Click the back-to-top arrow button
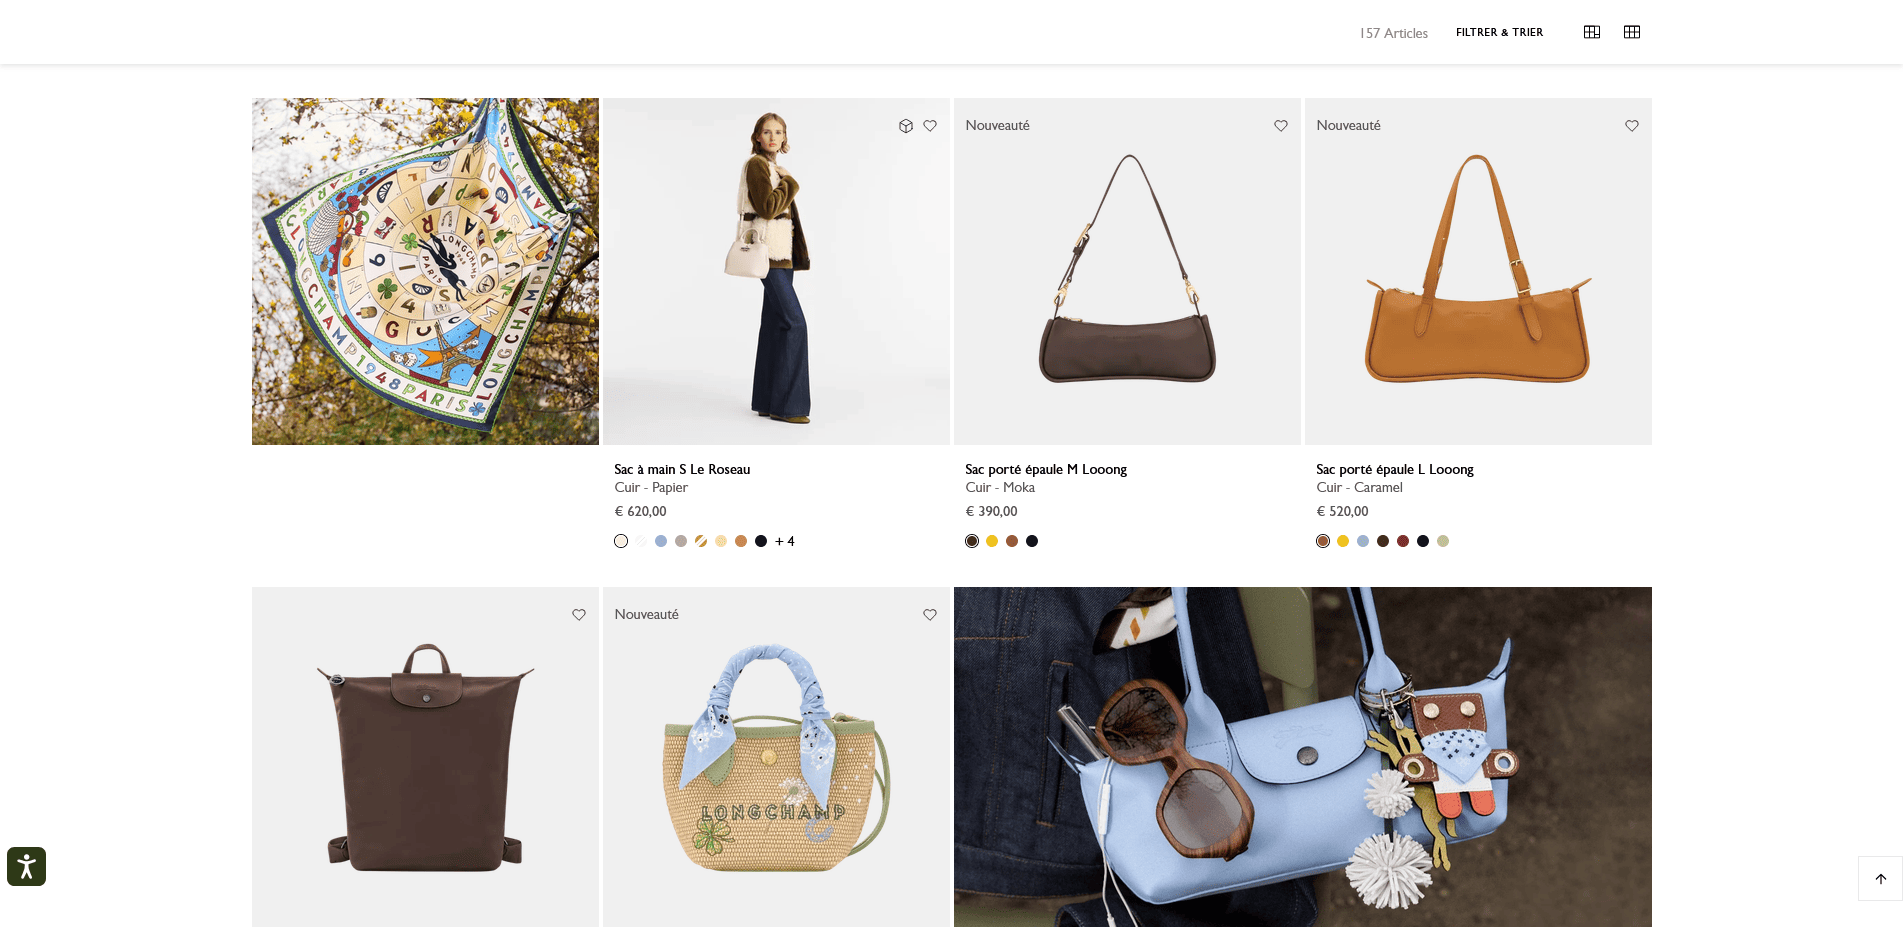 pos(1880,879)
